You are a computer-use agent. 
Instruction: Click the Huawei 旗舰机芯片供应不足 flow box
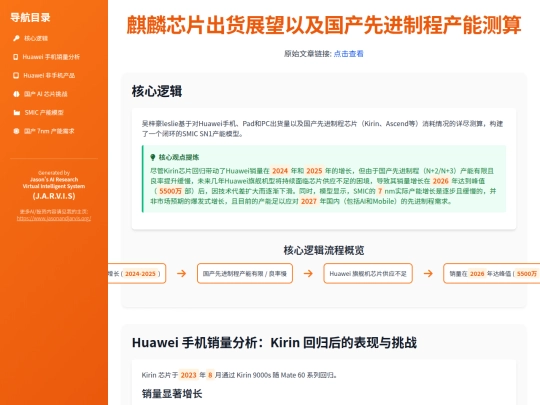(x=368, y=273)
